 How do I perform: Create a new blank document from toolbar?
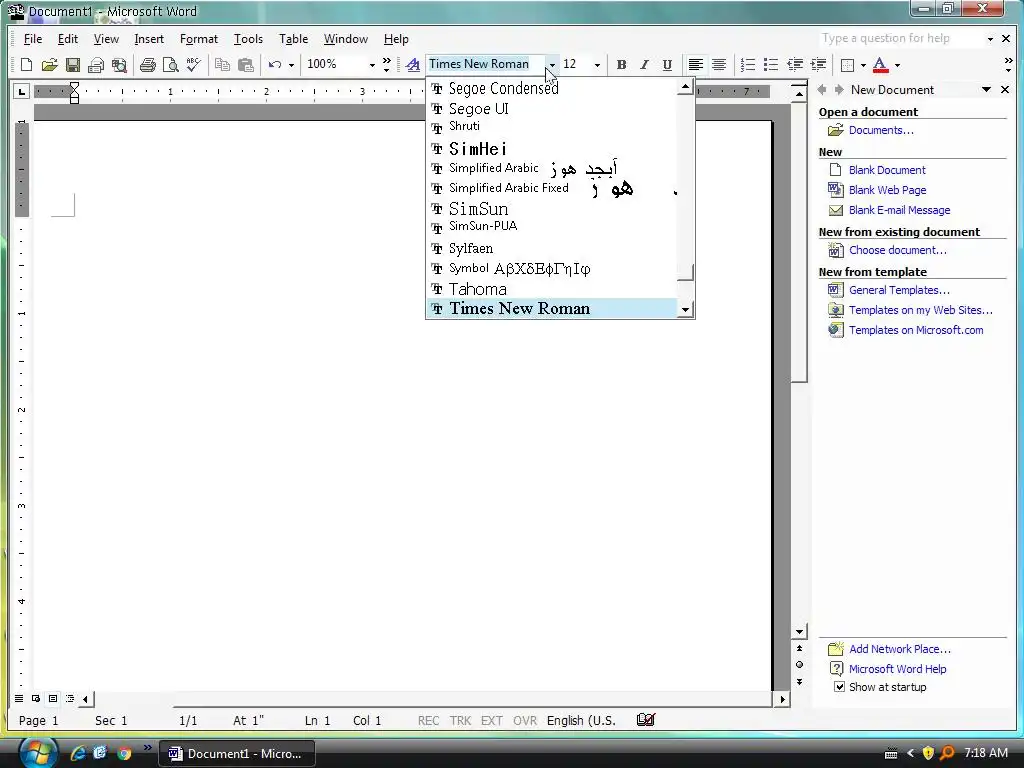coord(26,65)
